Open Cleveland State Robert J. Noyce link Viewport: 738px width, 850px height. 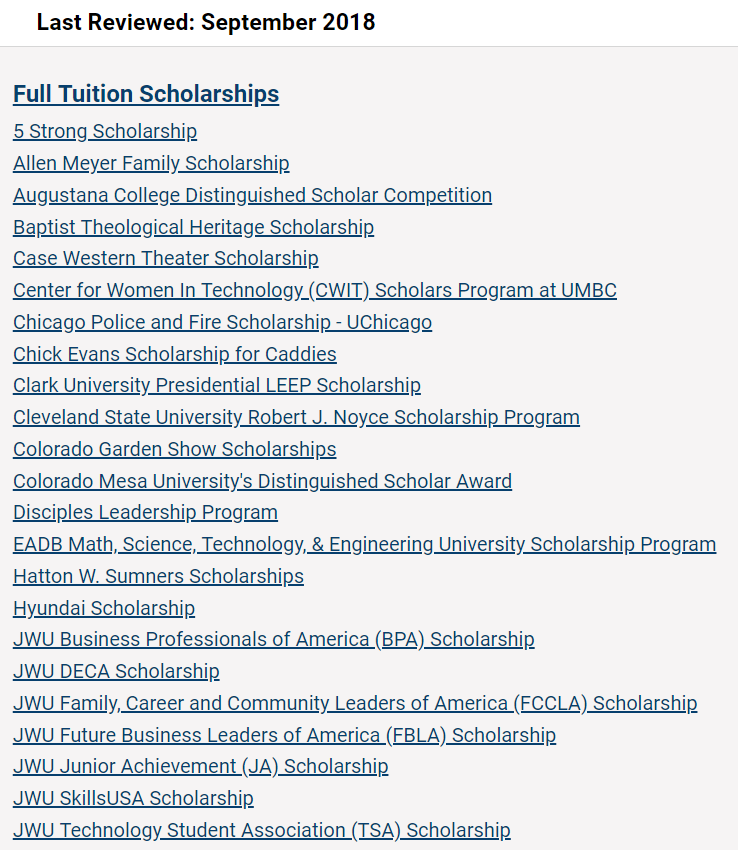tap(296, 417)
